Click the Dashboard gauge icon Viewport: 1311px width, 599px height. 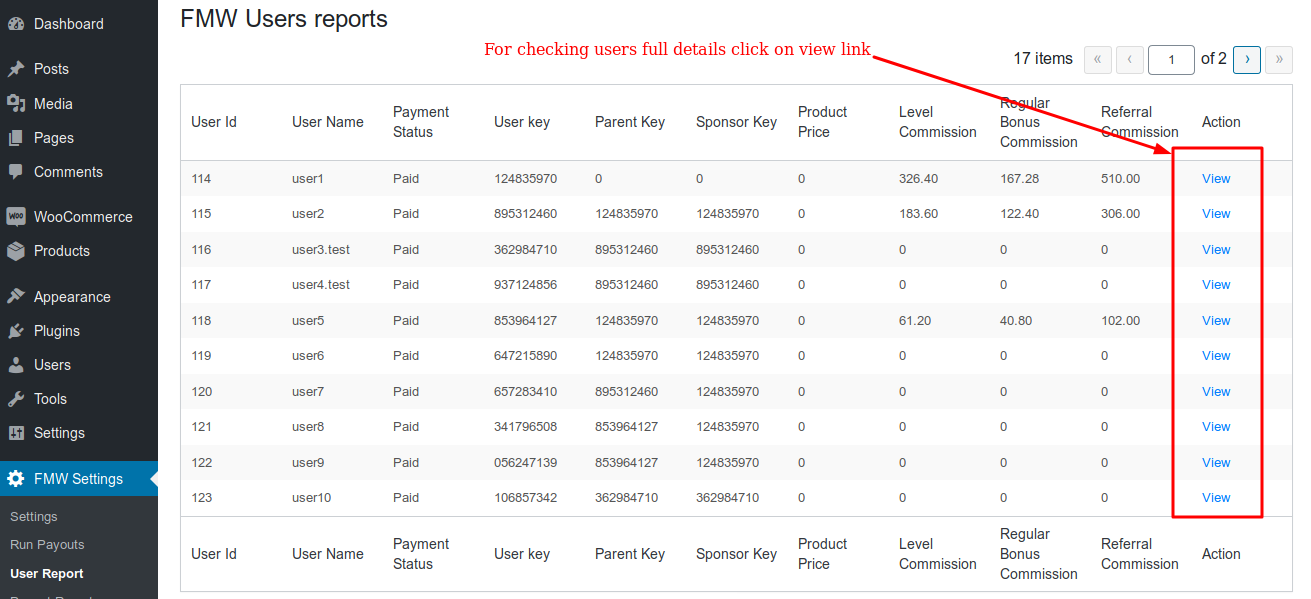pyautogui.click(x=16, y=24)
